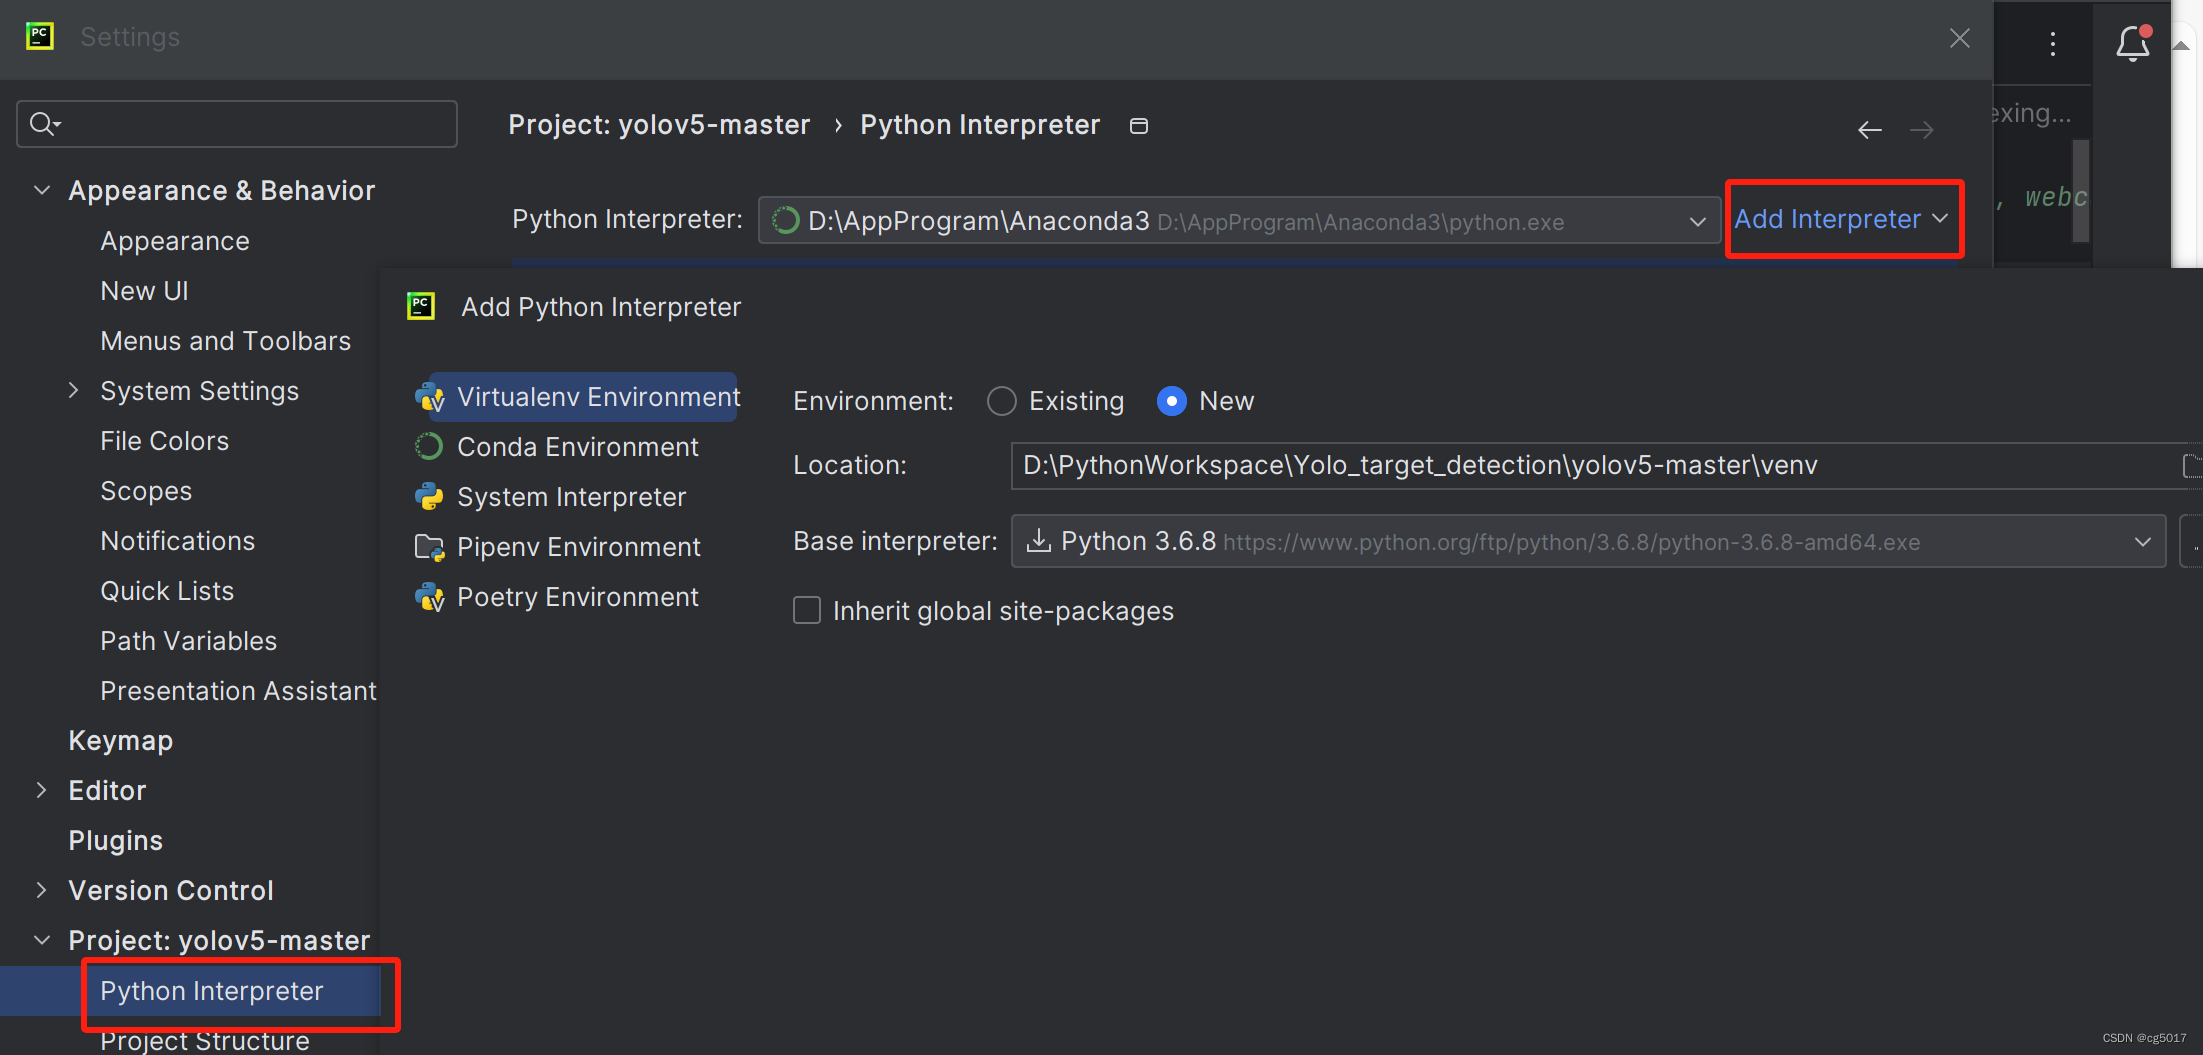Open Project Structure settings
This screenshot has height=1055, width=2203.
[205, 1041]
